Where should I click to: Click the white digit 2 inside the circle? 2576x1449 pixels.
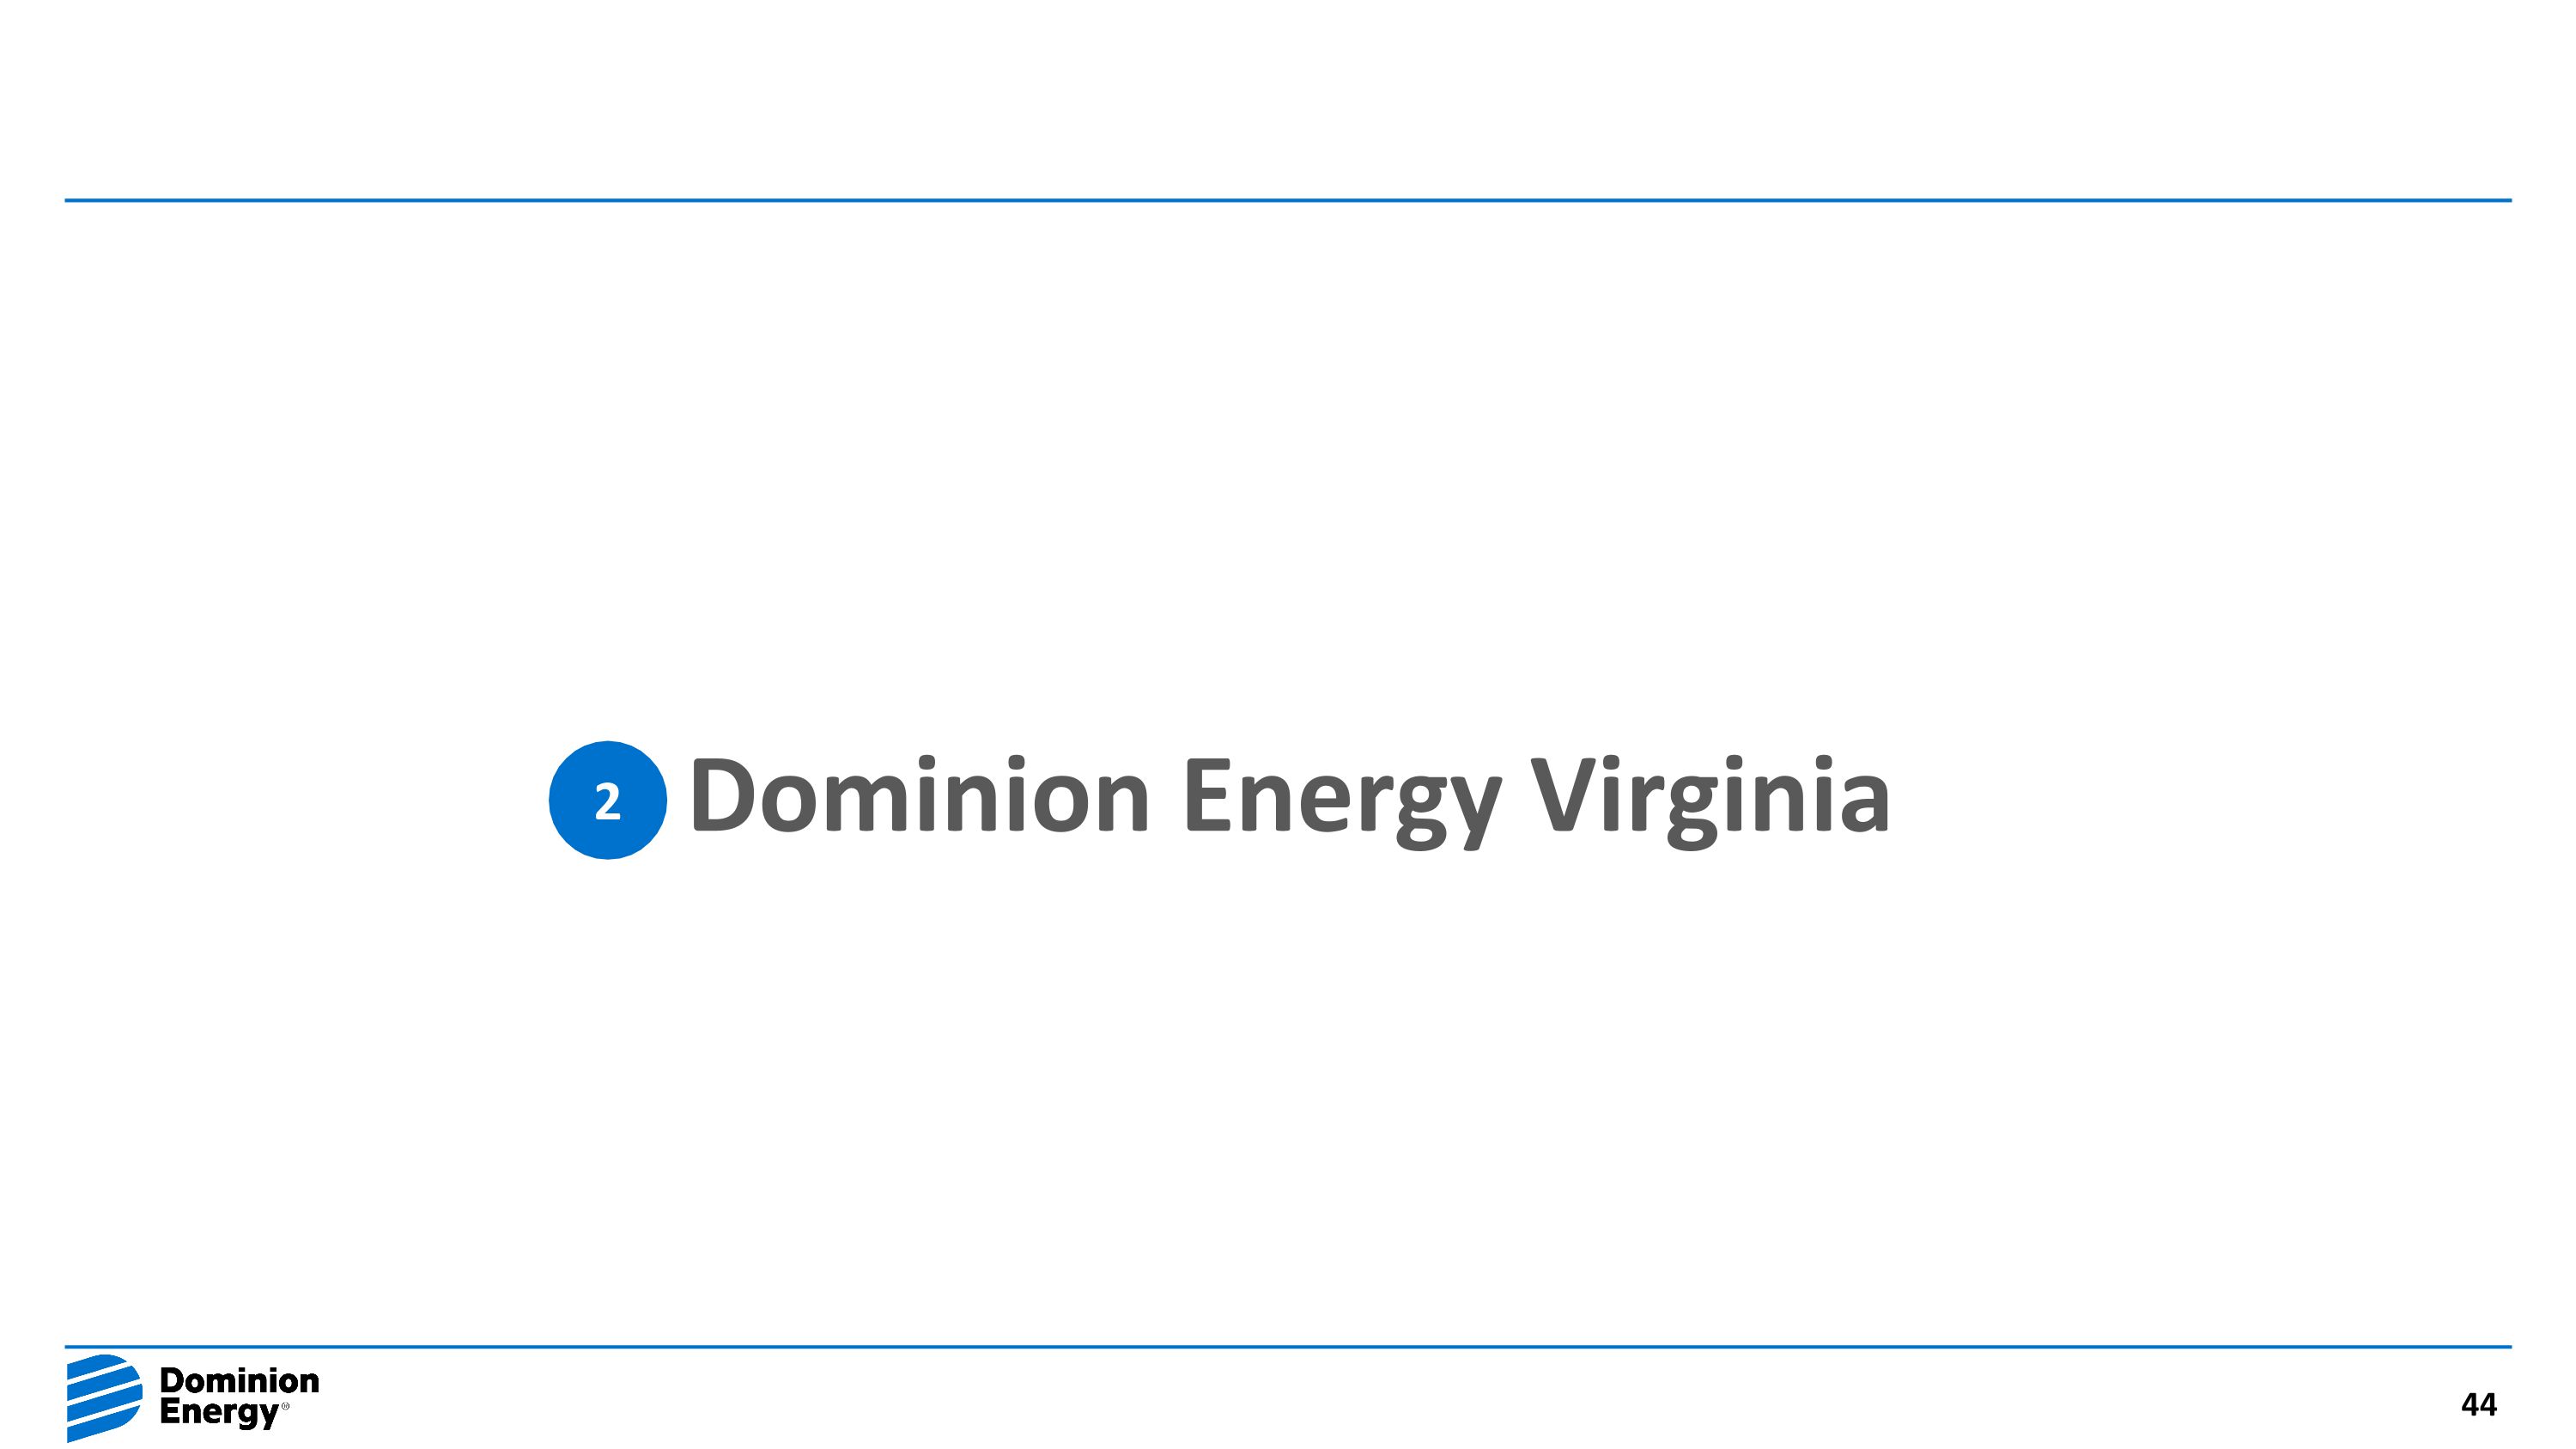[x=607, y=802]
